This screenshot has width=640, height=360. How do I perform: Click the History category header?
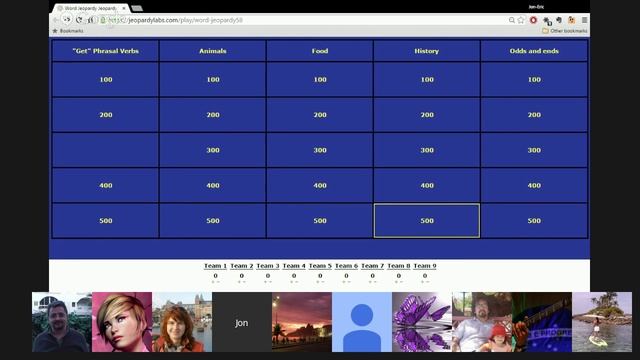coord(427,51)
